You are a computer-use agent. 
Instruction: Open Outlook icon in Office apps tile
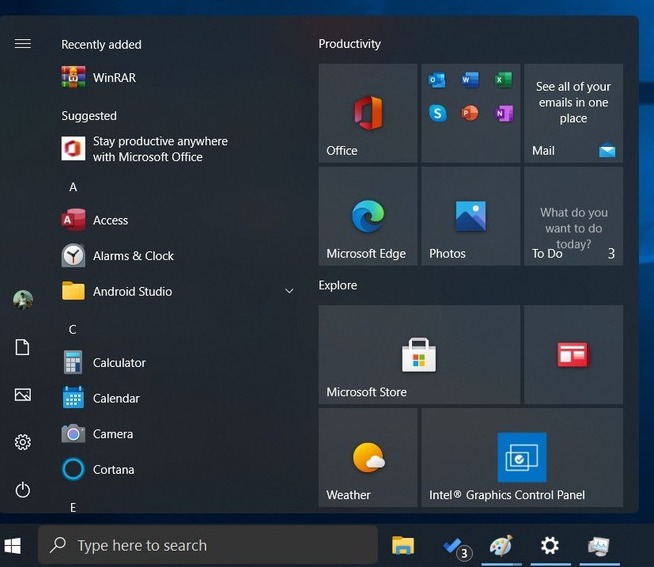(x=437, y=80)
